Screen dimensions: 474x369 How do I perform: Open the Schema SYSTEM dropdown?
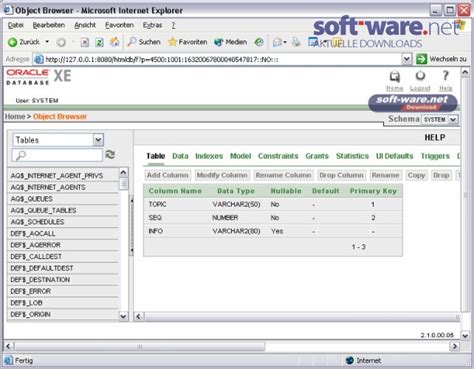click(440, 119)
